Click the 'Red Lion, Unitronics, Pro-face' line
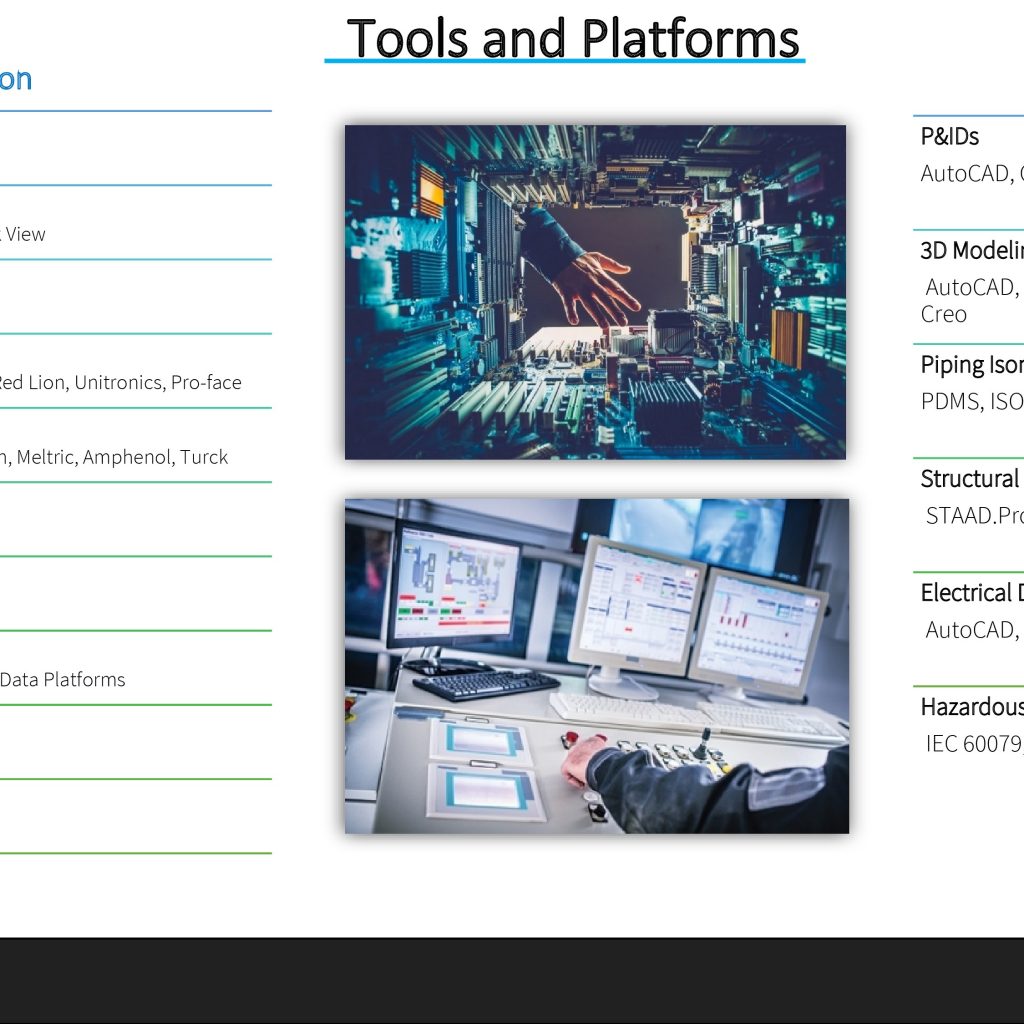This screenshot has width=1024, height=1024. click(x=121, y=382)
